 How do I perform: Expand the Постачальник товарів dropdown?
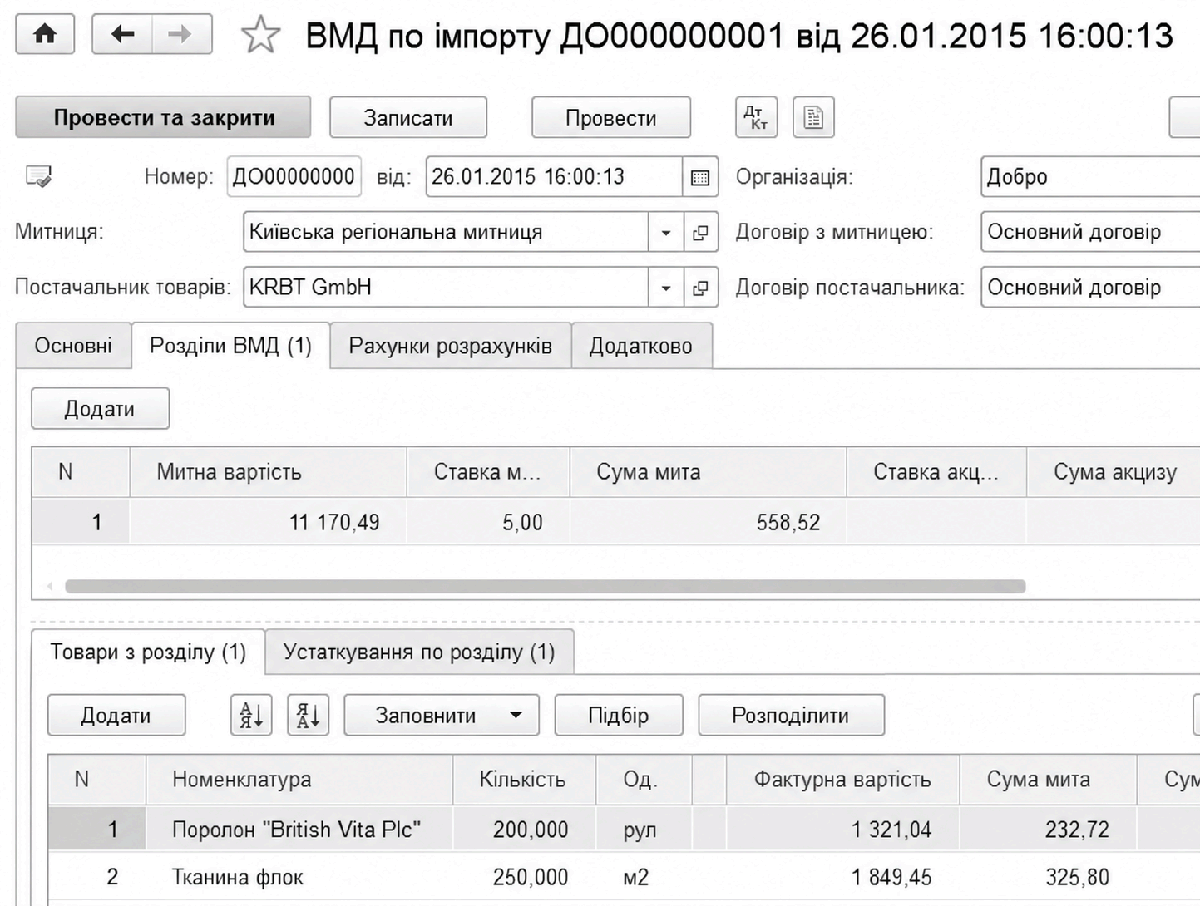[667, 288]
